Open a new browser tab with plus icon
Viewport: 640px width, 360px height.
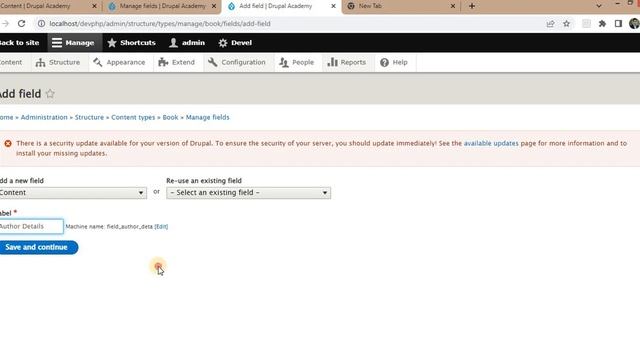tap(472, 6)
